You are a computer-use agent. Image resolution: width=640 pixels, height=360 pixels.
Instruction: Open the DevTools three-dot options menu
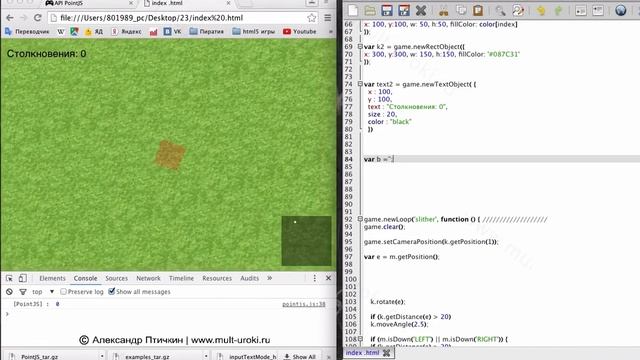[x=314, y=278]
